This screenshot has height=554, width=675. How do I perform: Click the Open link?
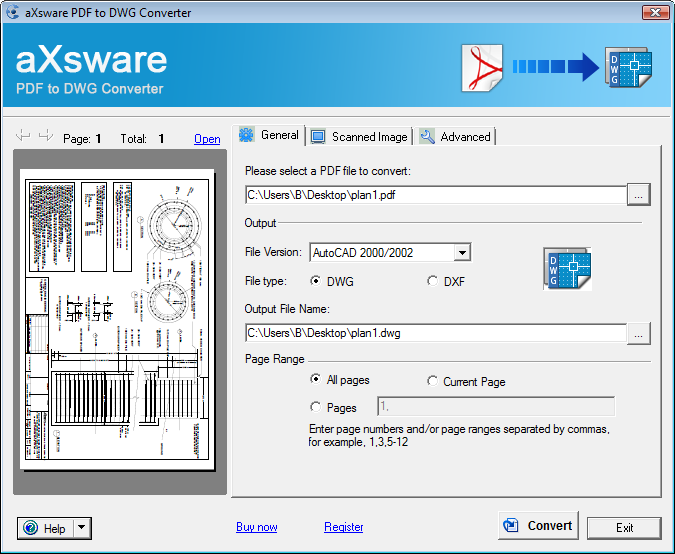click(x=207, y=139)
